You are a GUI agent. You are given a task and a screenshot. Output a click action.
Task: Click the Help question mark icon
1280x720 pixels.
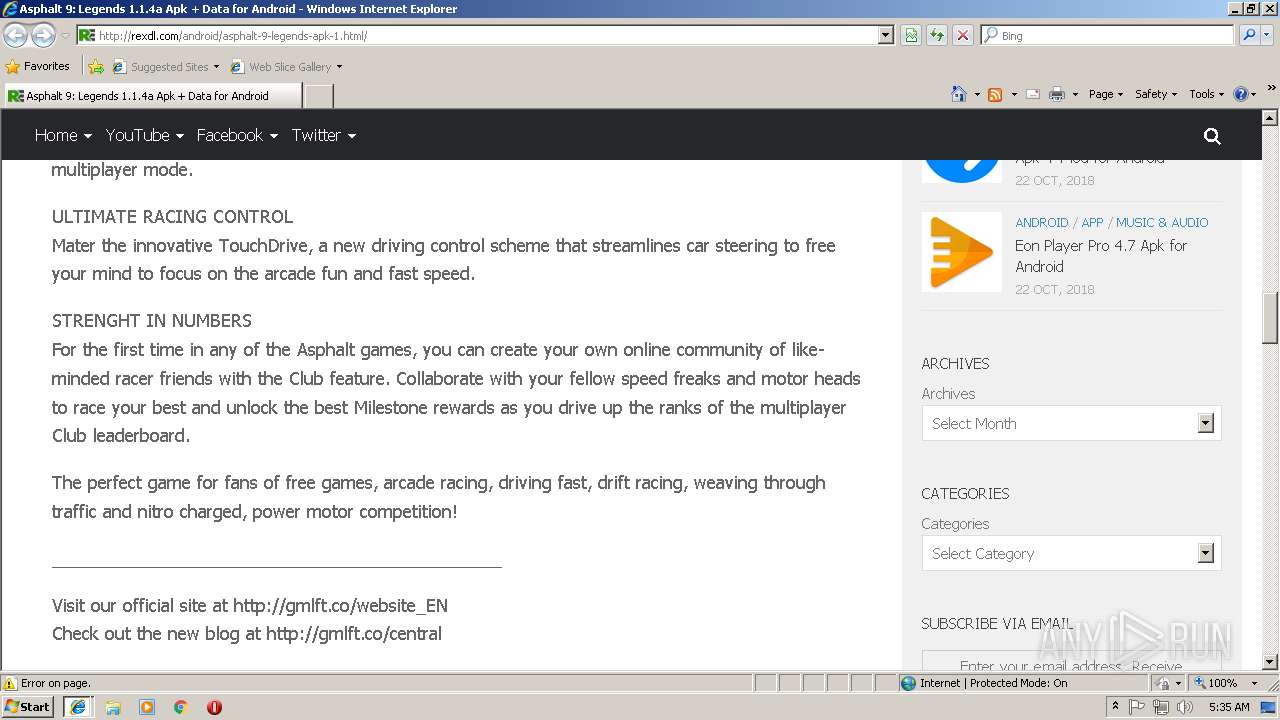click(1241, 94)
